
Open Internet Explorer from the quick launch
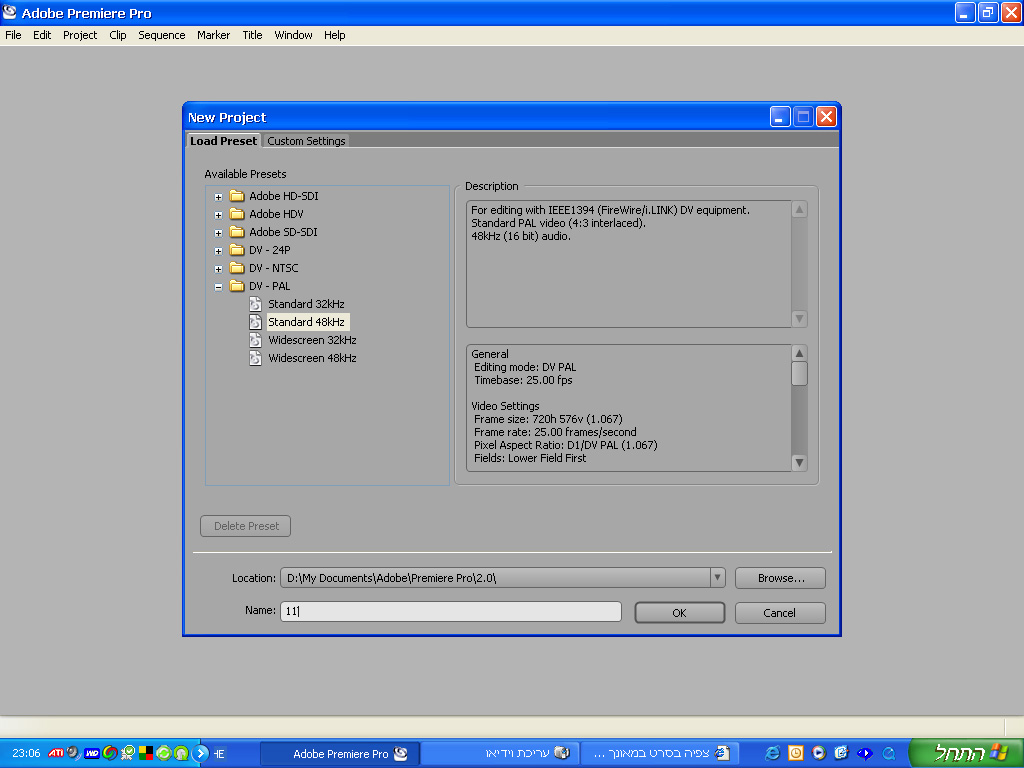pyautogui.click(x=772, y=753)
